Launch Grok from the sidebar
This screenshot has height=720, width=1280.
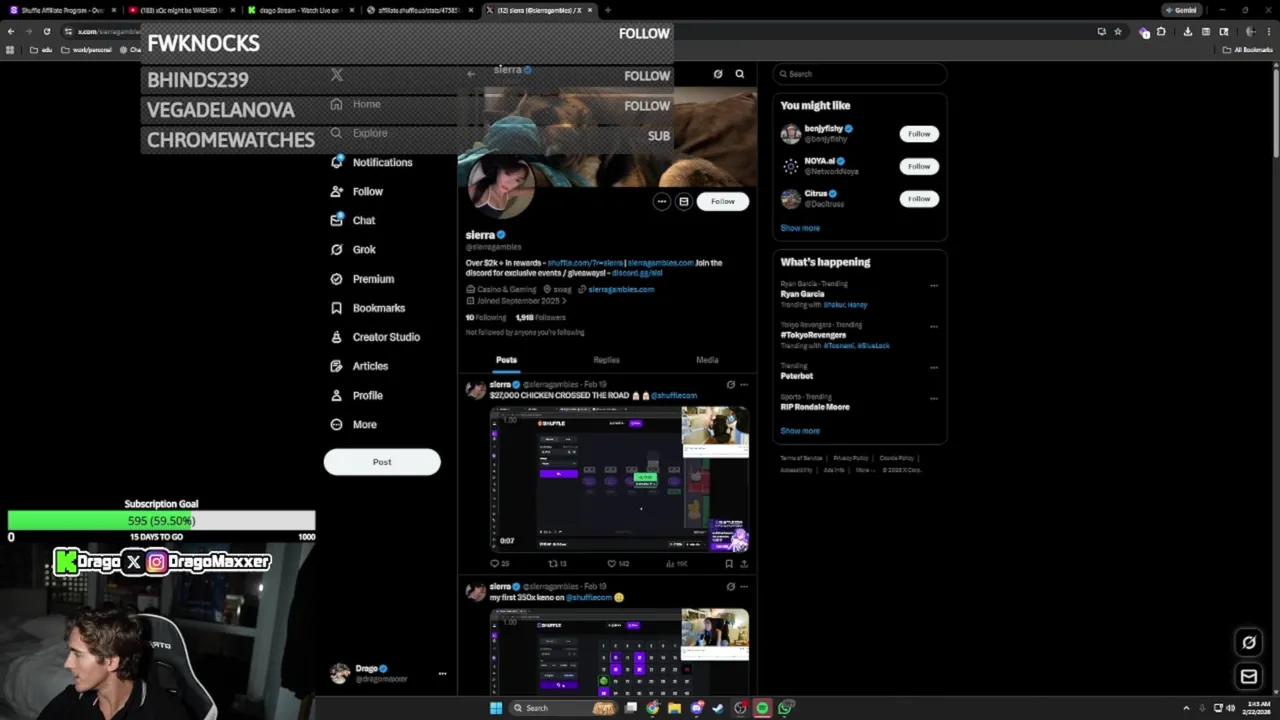[353, 249]
